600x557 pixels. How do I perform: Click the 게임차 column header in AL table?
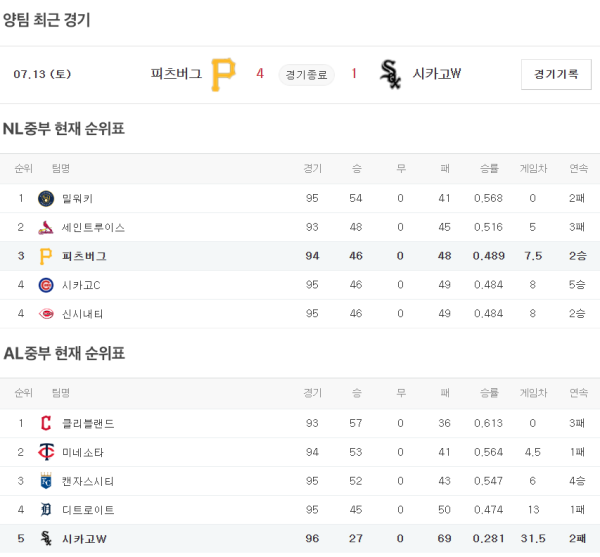(533, 393)
